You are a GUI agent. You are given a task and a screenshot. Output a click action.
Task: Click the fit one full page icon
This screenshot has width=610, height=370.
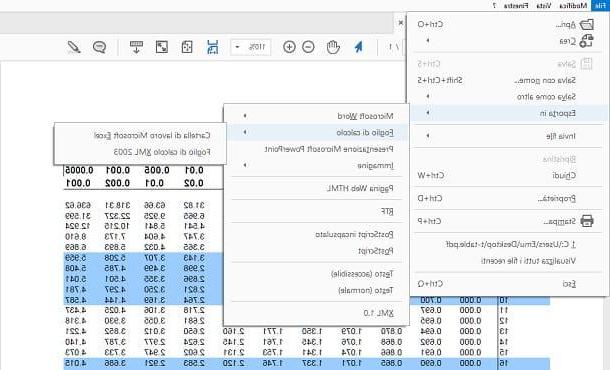pyautogui.click(x=187, y=47)
